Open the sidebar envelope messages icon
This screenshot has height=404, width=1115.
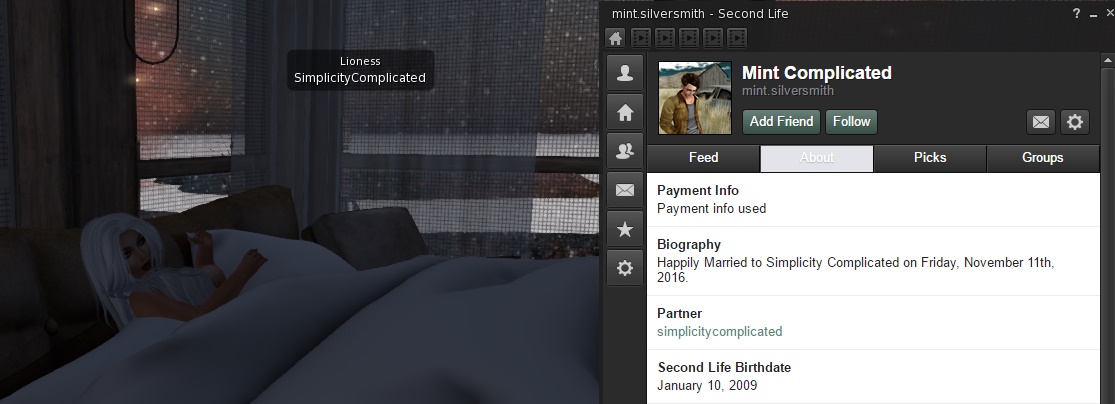click(624, 190)
